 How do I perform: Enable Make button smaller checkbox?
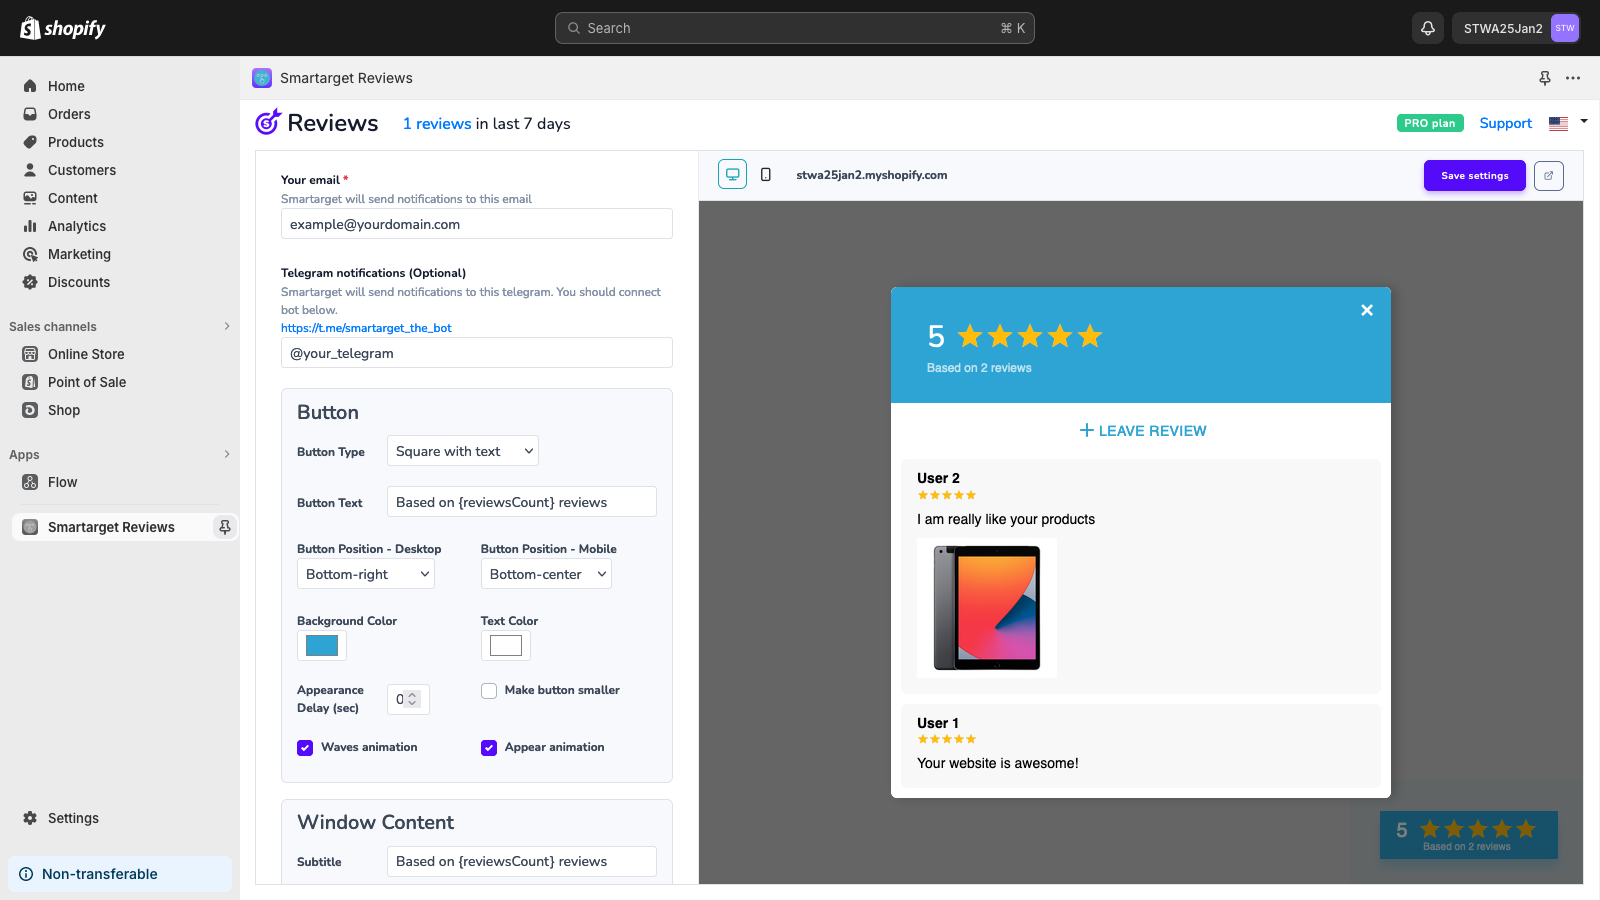coord(489,691)
